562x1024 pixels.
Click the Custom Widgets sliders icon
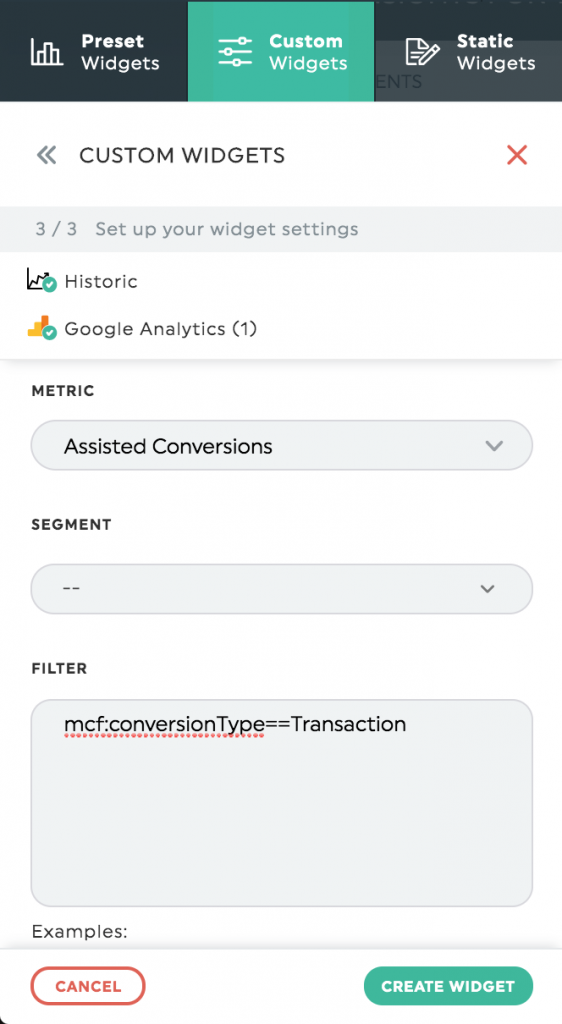235,52
